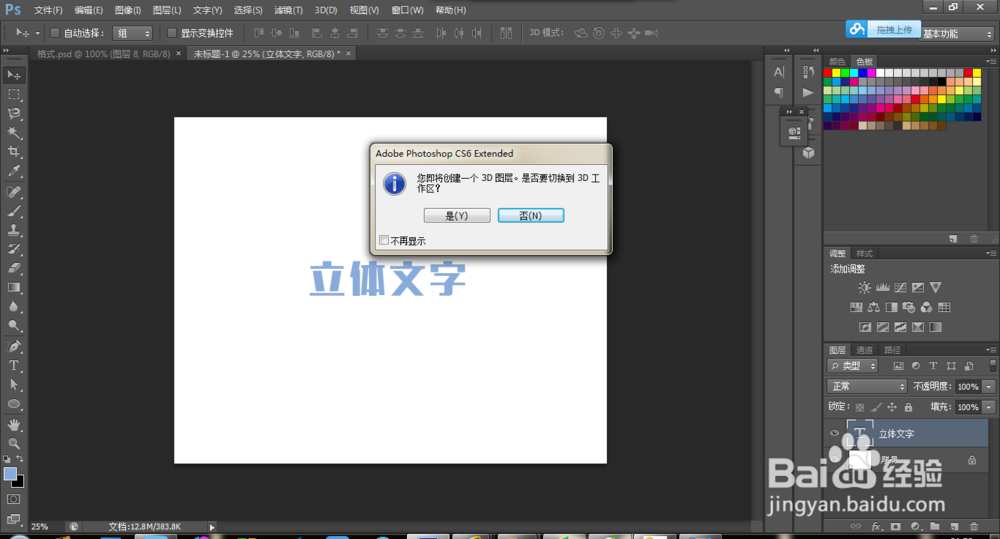Toggle the pixel layer filter
The height and width of the screenshot is (539, 1000).
[898, 366]
